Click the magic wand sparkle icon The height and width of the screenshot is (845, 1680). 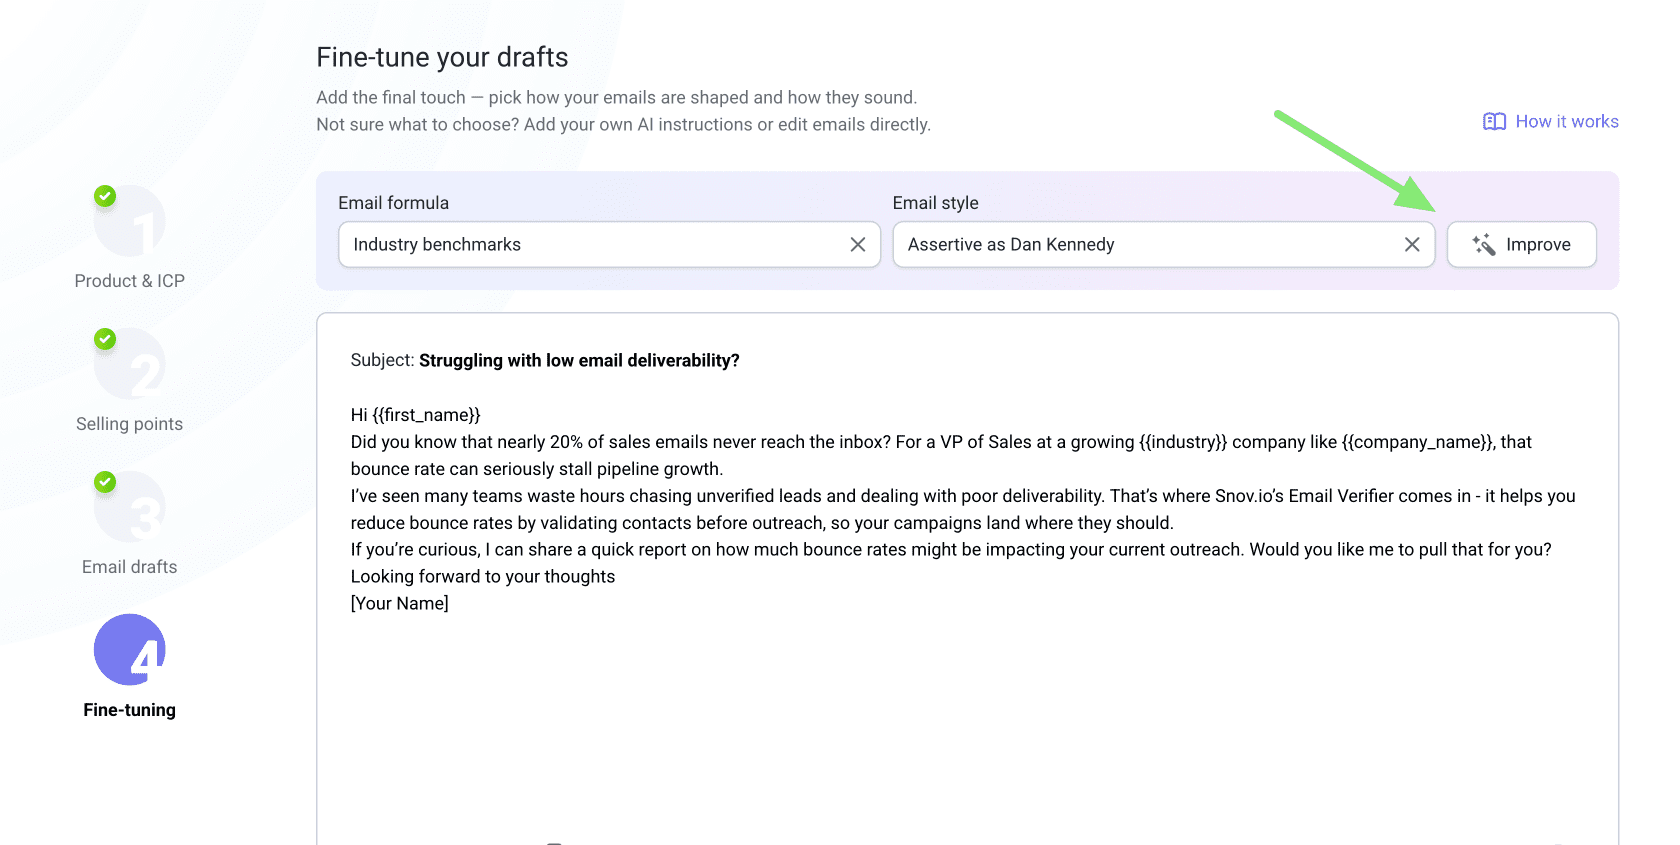(x=1484, y=245)
